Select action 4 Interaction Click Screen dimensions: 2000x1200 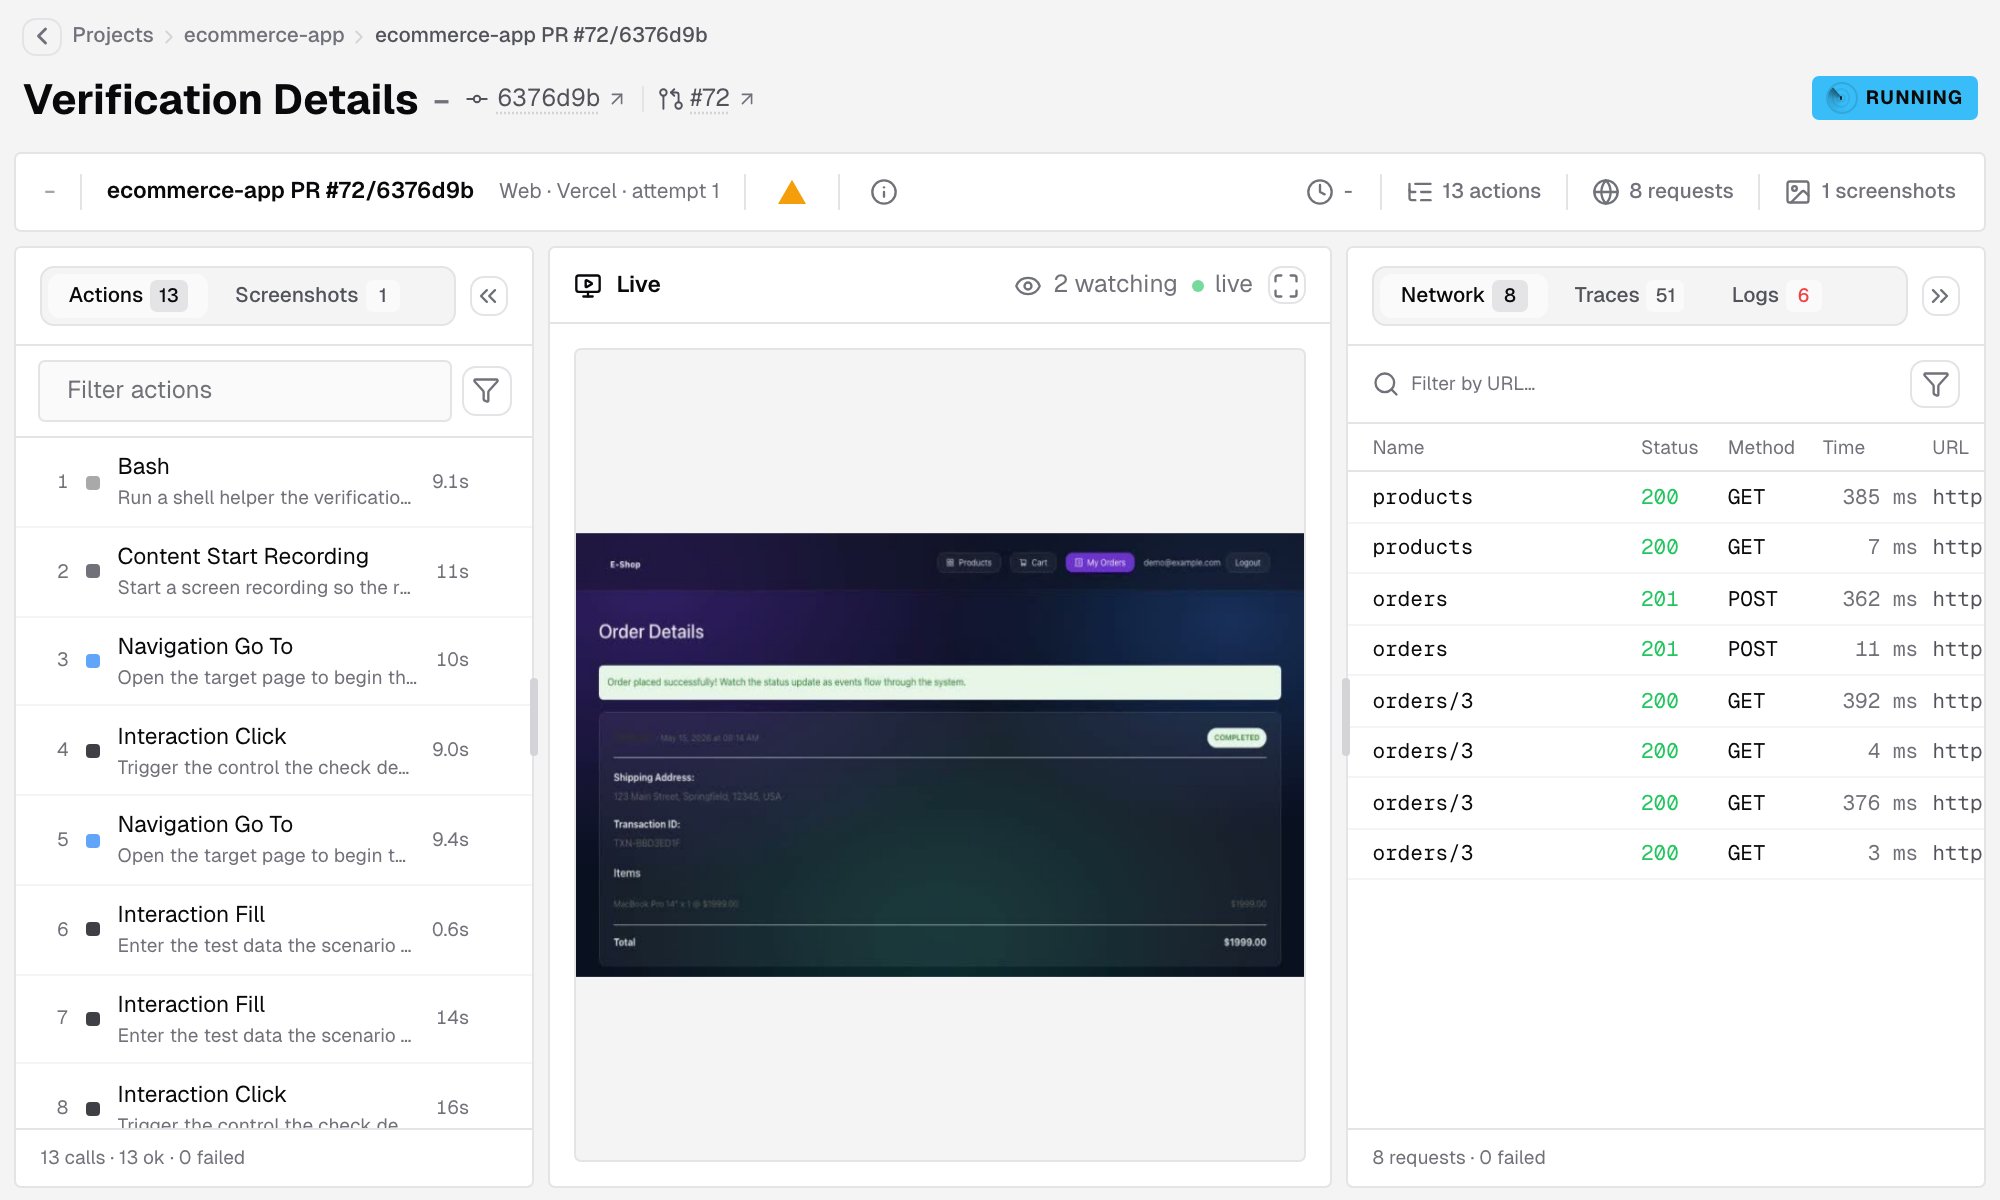point(274,750)
